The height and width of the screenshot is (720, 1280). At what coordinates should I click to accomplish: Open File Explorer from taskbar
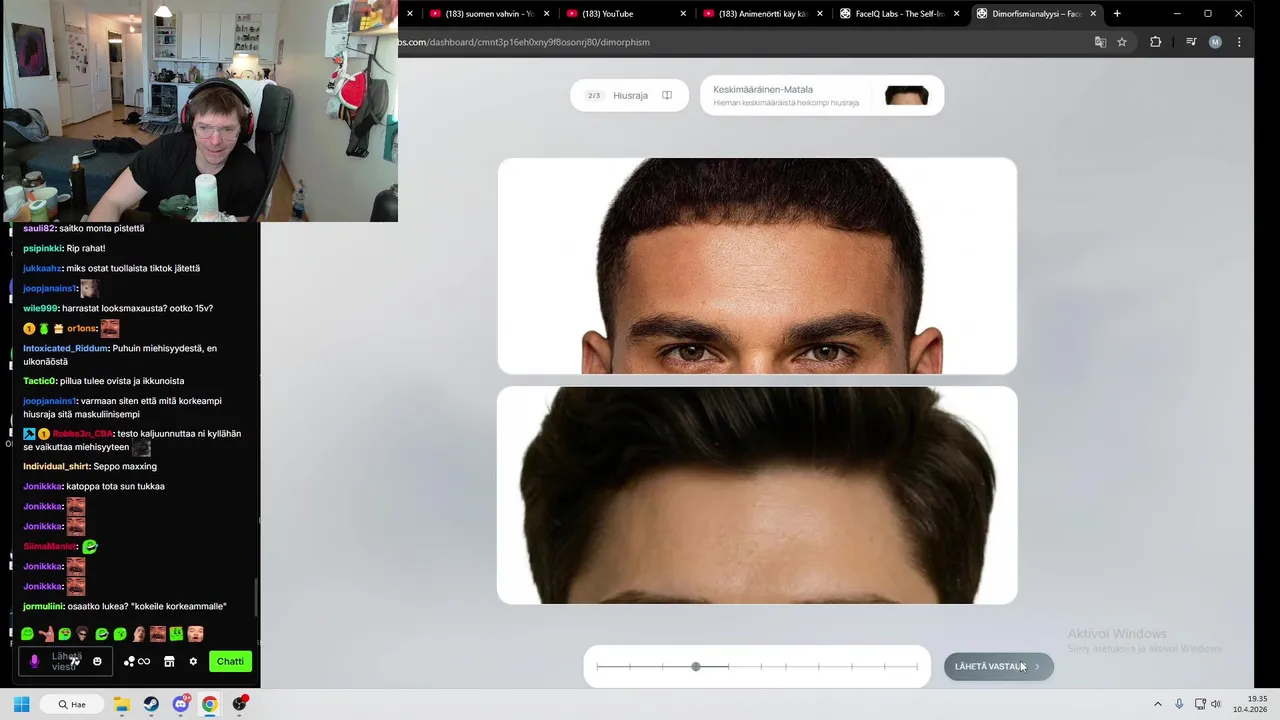point(122,704)
